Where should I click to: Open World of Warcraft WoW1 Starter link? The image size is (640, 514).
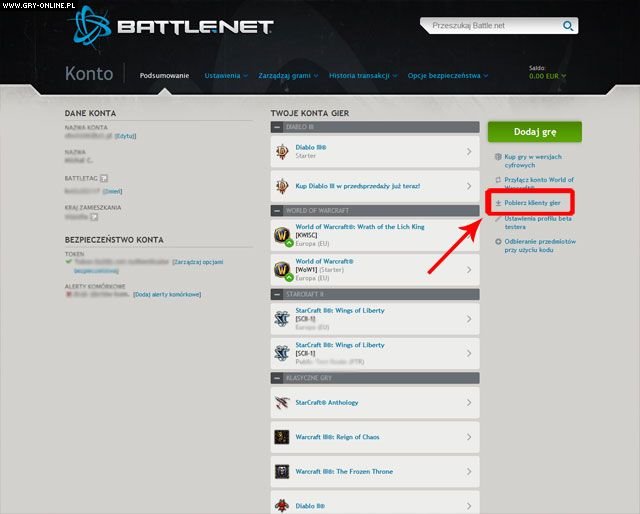tap(324, 261)
